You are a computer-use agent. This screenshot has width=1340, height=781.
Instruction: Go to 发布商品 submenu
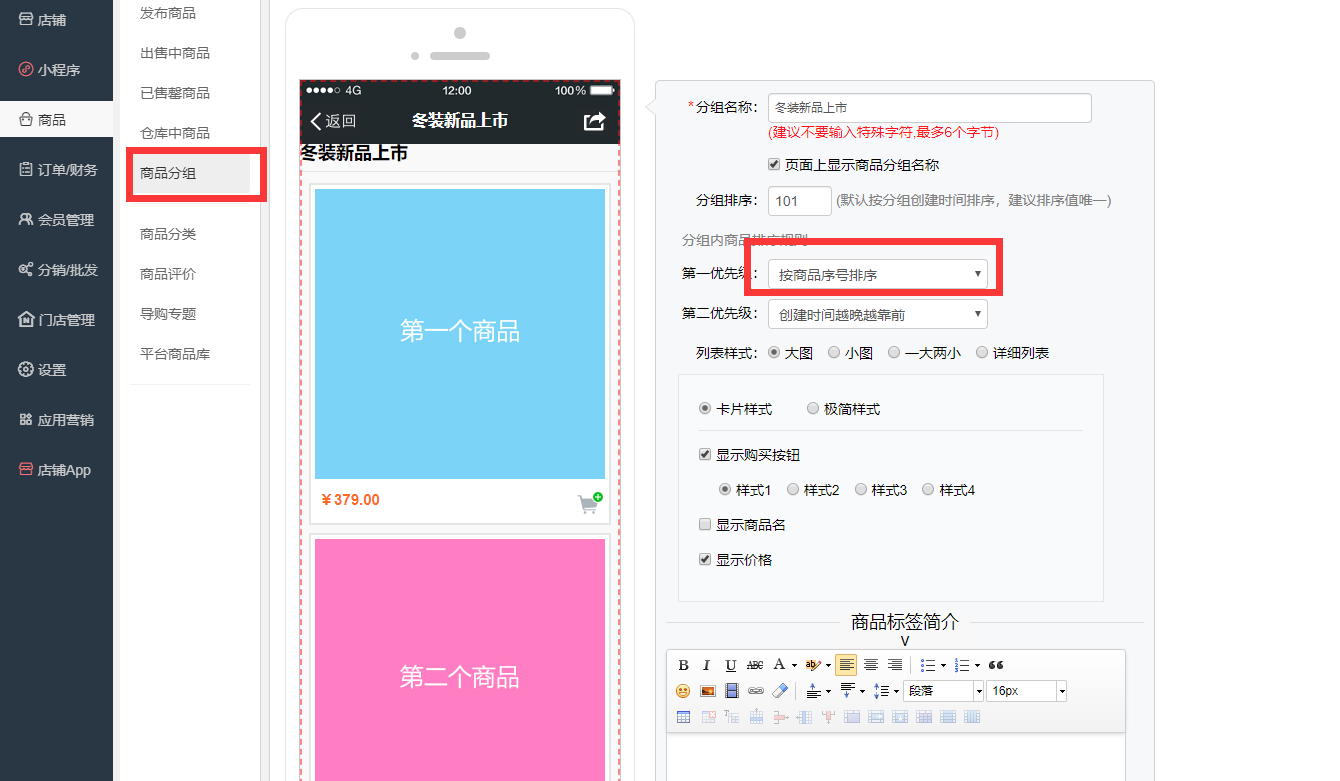[x=168, y=13]
